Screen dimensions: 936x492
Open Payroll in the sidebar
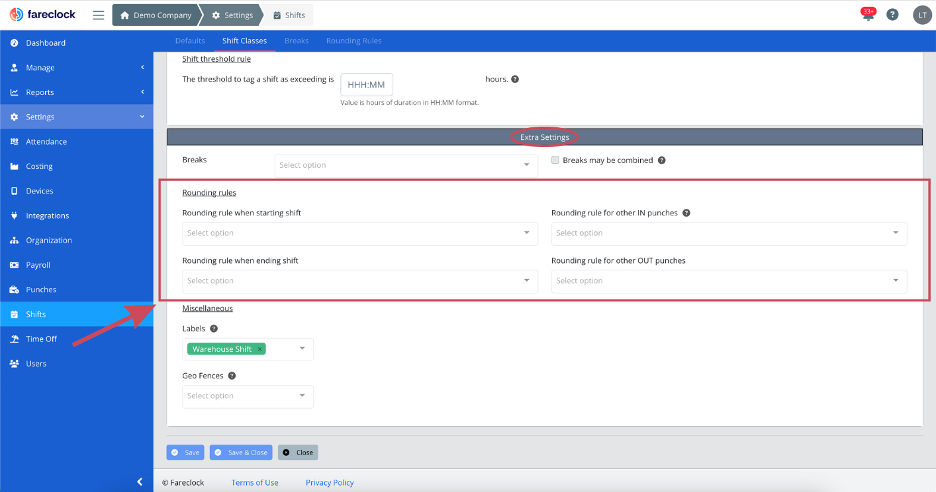76,265
